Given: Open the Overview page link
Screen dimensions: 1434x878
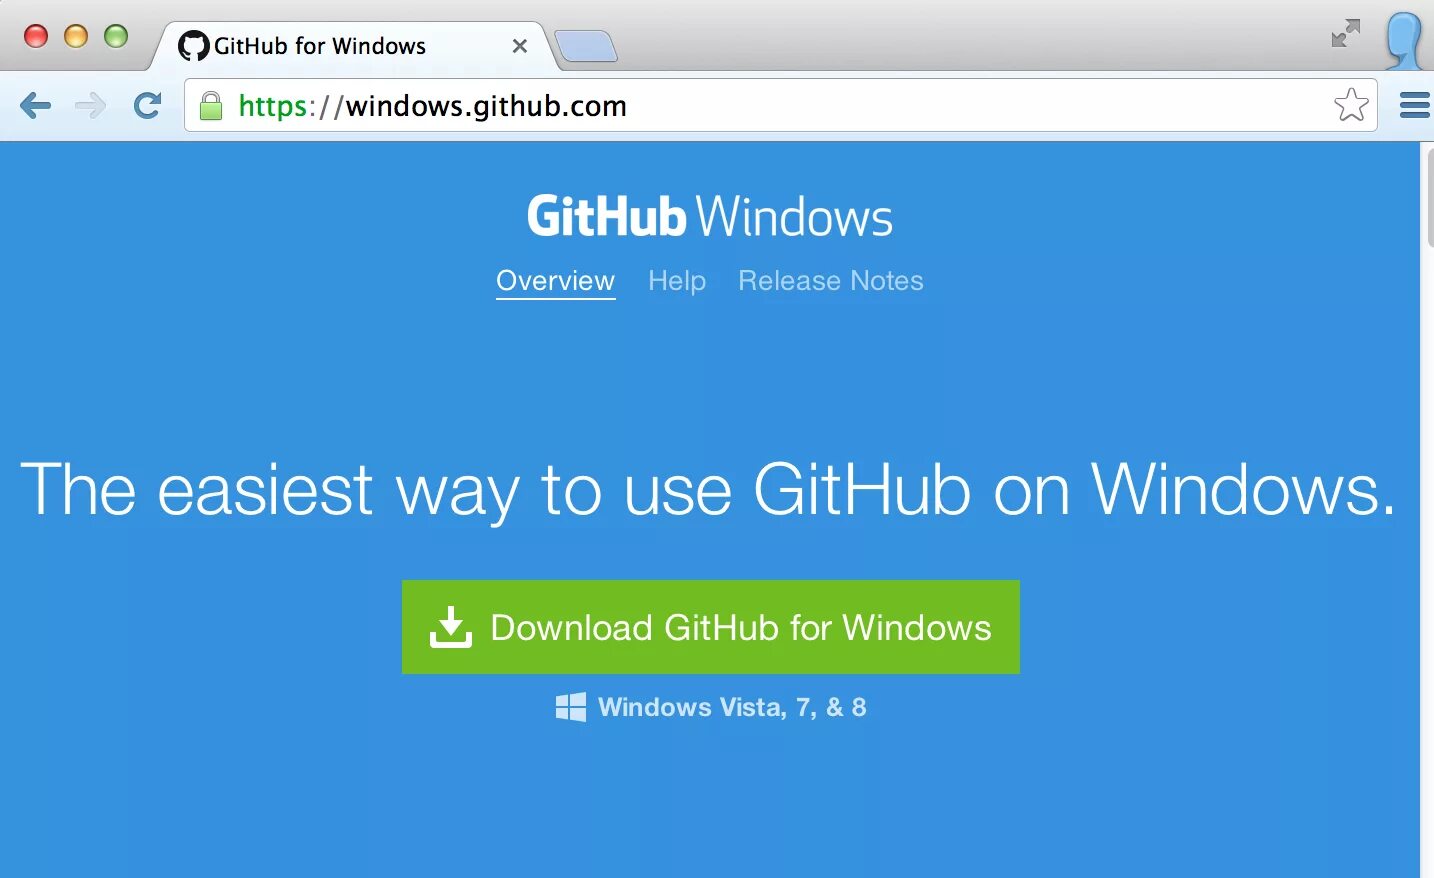Looking at the screenshot, I should pos(556,281).
